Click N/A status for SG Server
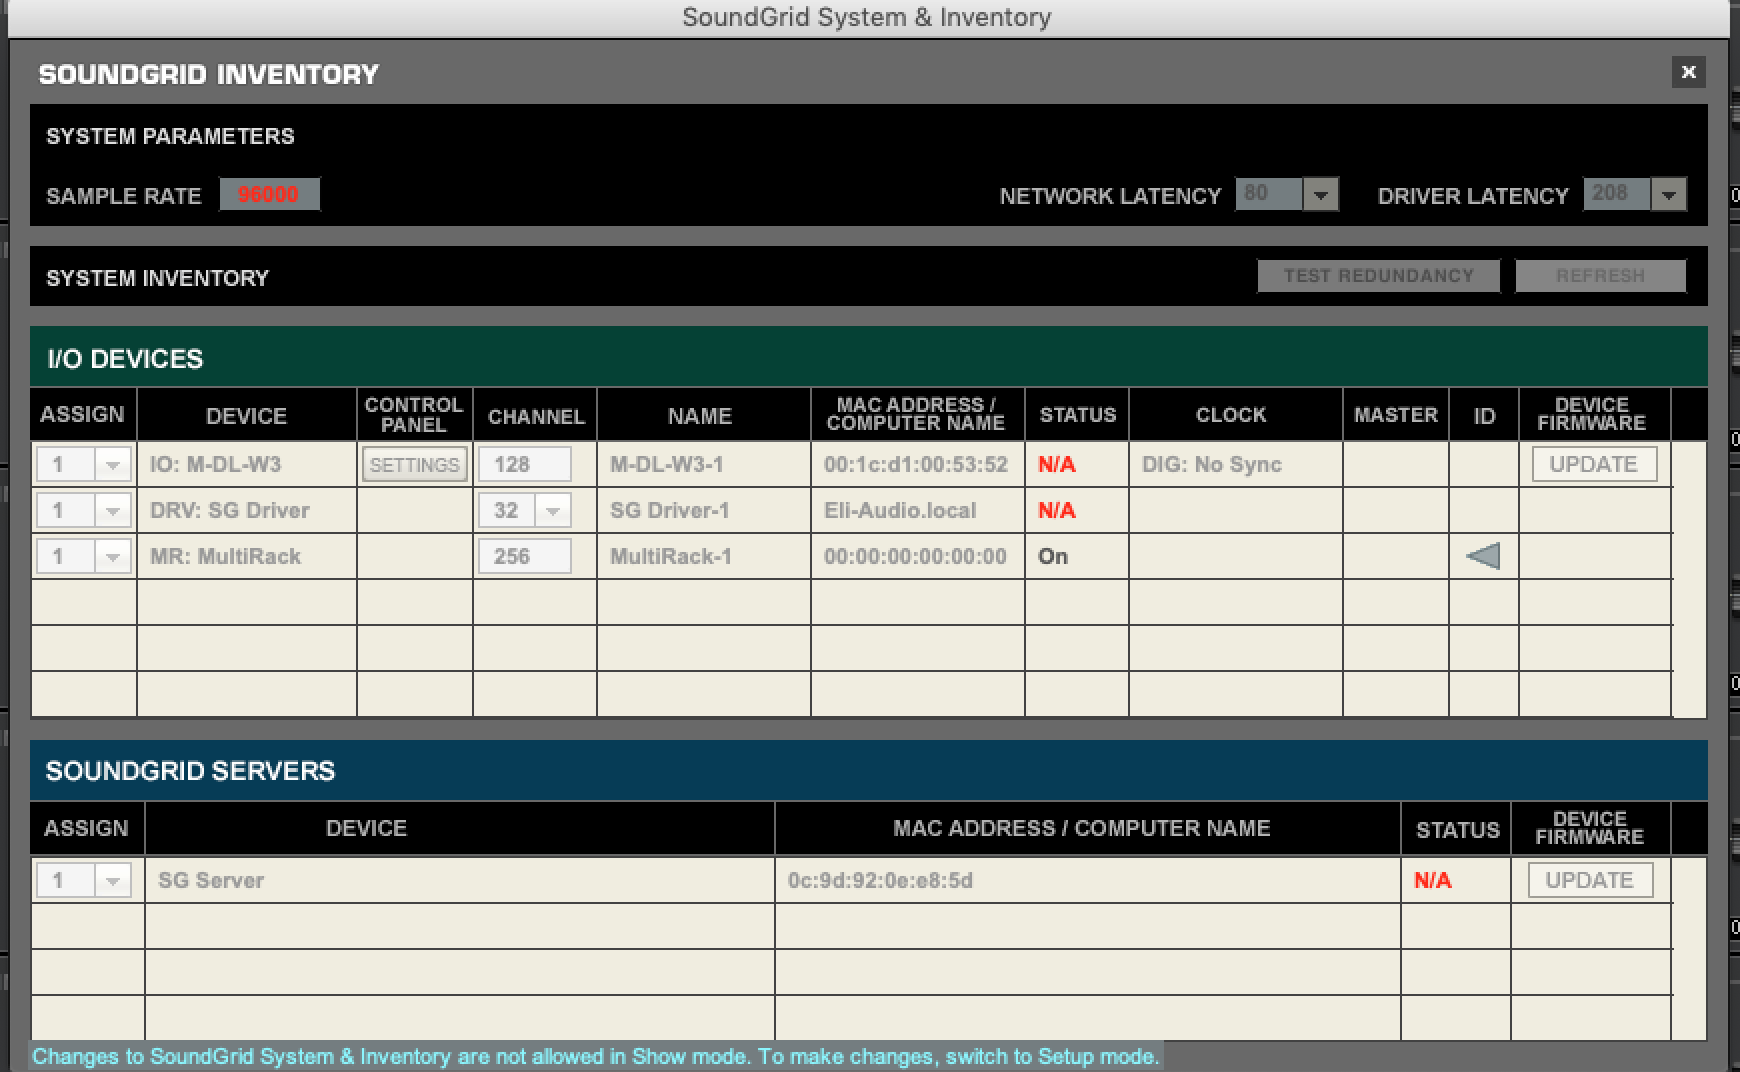 click(x=1433, y=880)
